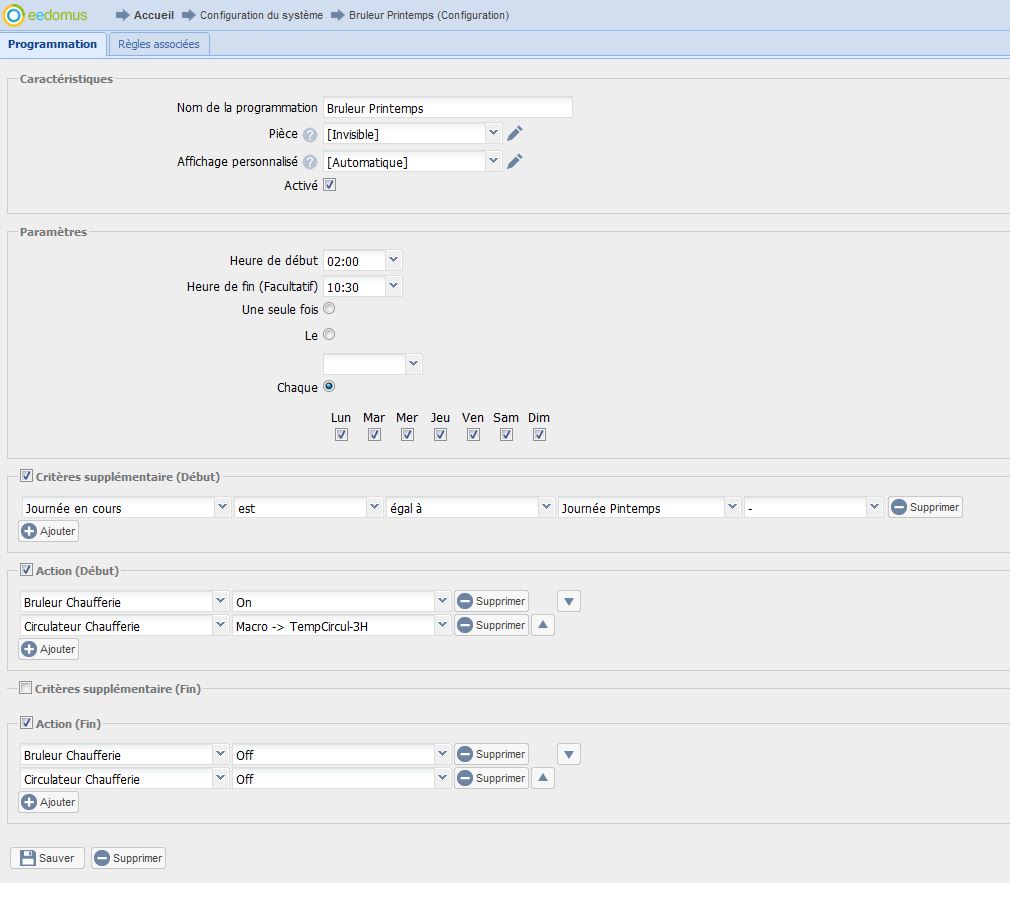This screenshot has height=902, width=1010.
Task: Select the Une seule fois radio button
Action: (x=329, y=309)
